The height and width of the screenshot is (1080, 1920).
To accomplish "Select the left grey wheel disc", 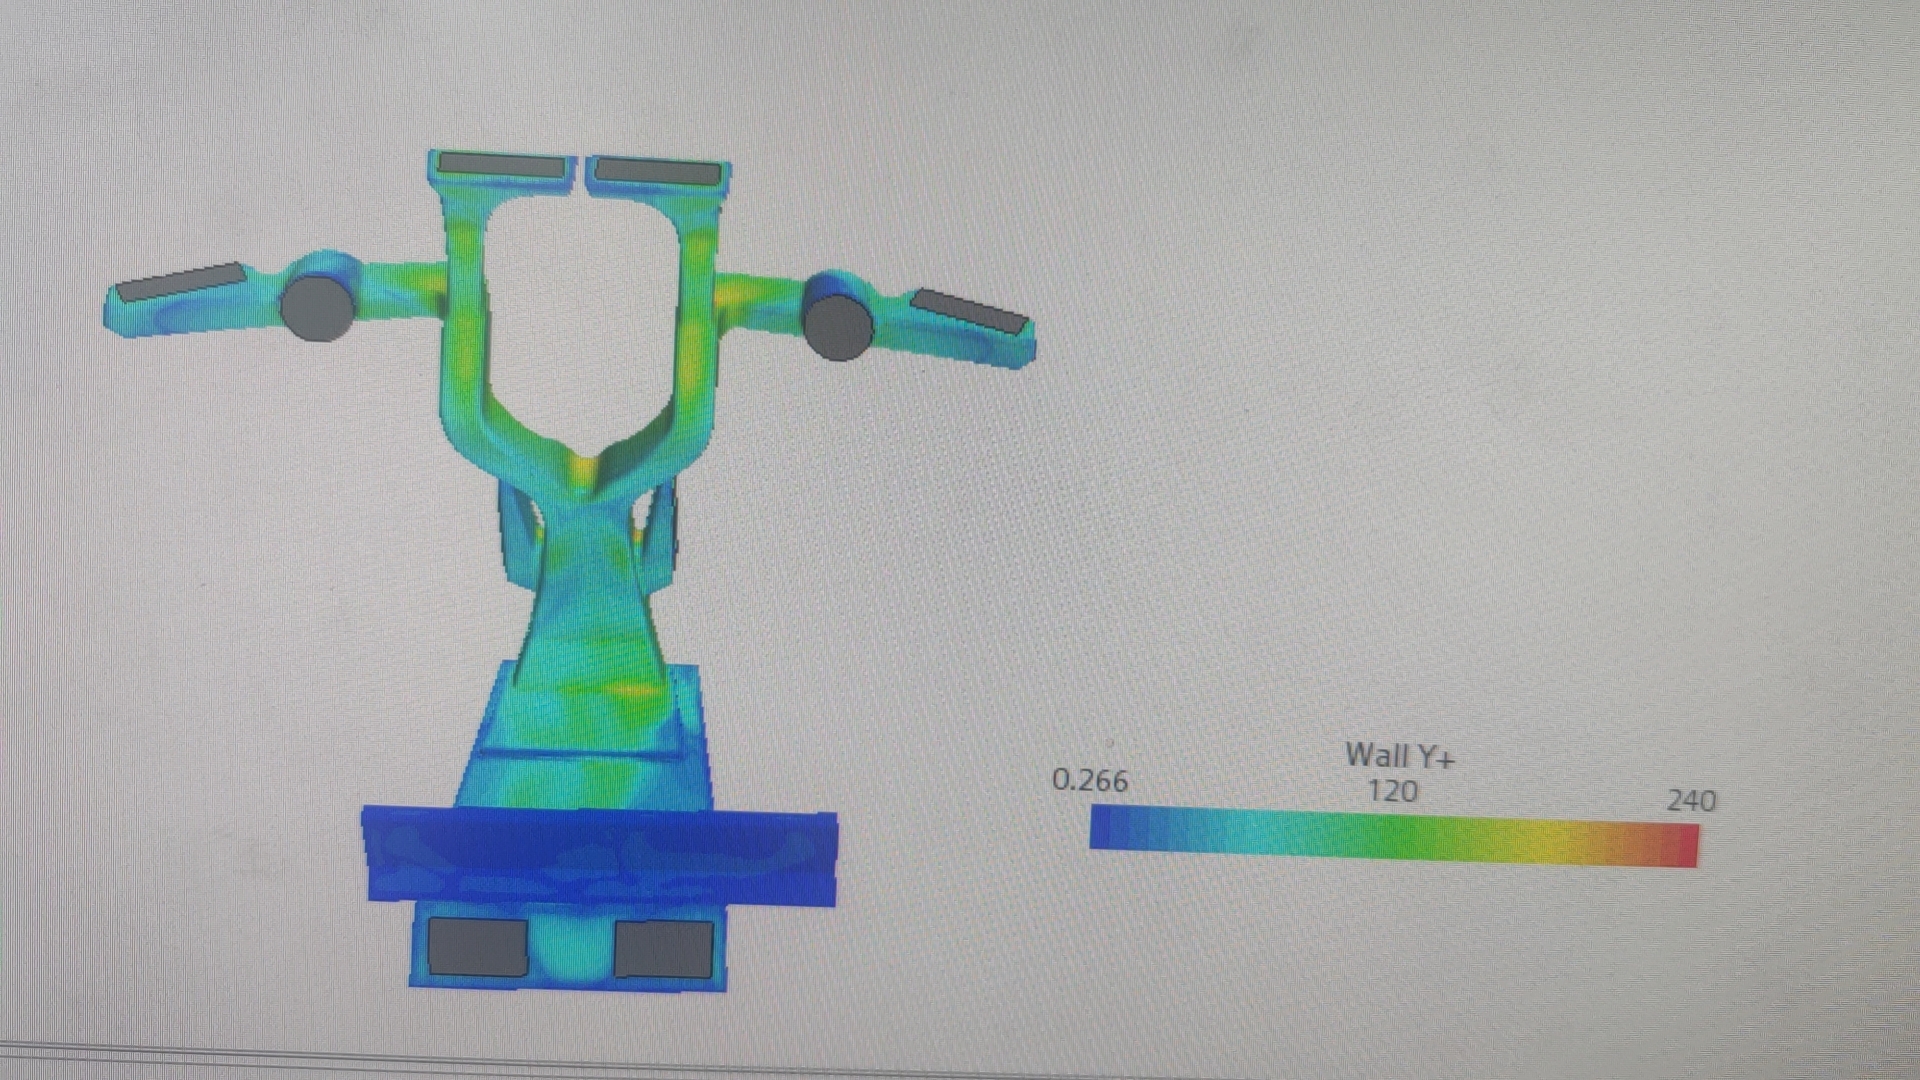I will [317, 307].
